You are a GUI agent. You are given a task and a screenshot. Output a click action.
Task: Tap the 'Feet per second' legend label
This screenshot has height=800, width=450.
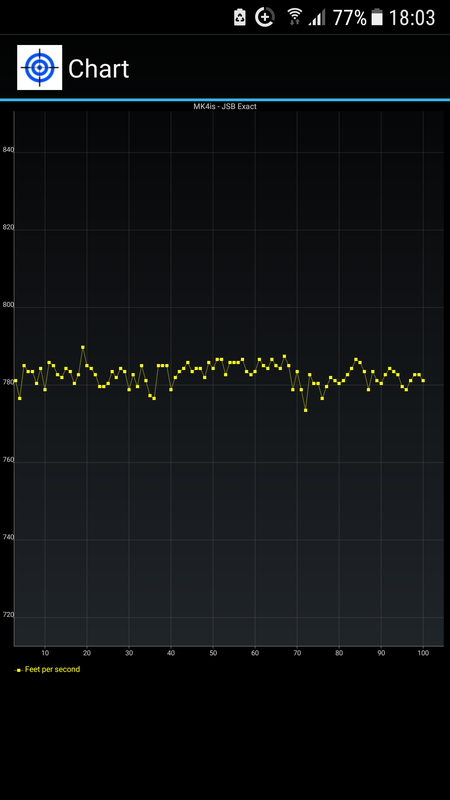pyautogui.click(x=53, y=669)
